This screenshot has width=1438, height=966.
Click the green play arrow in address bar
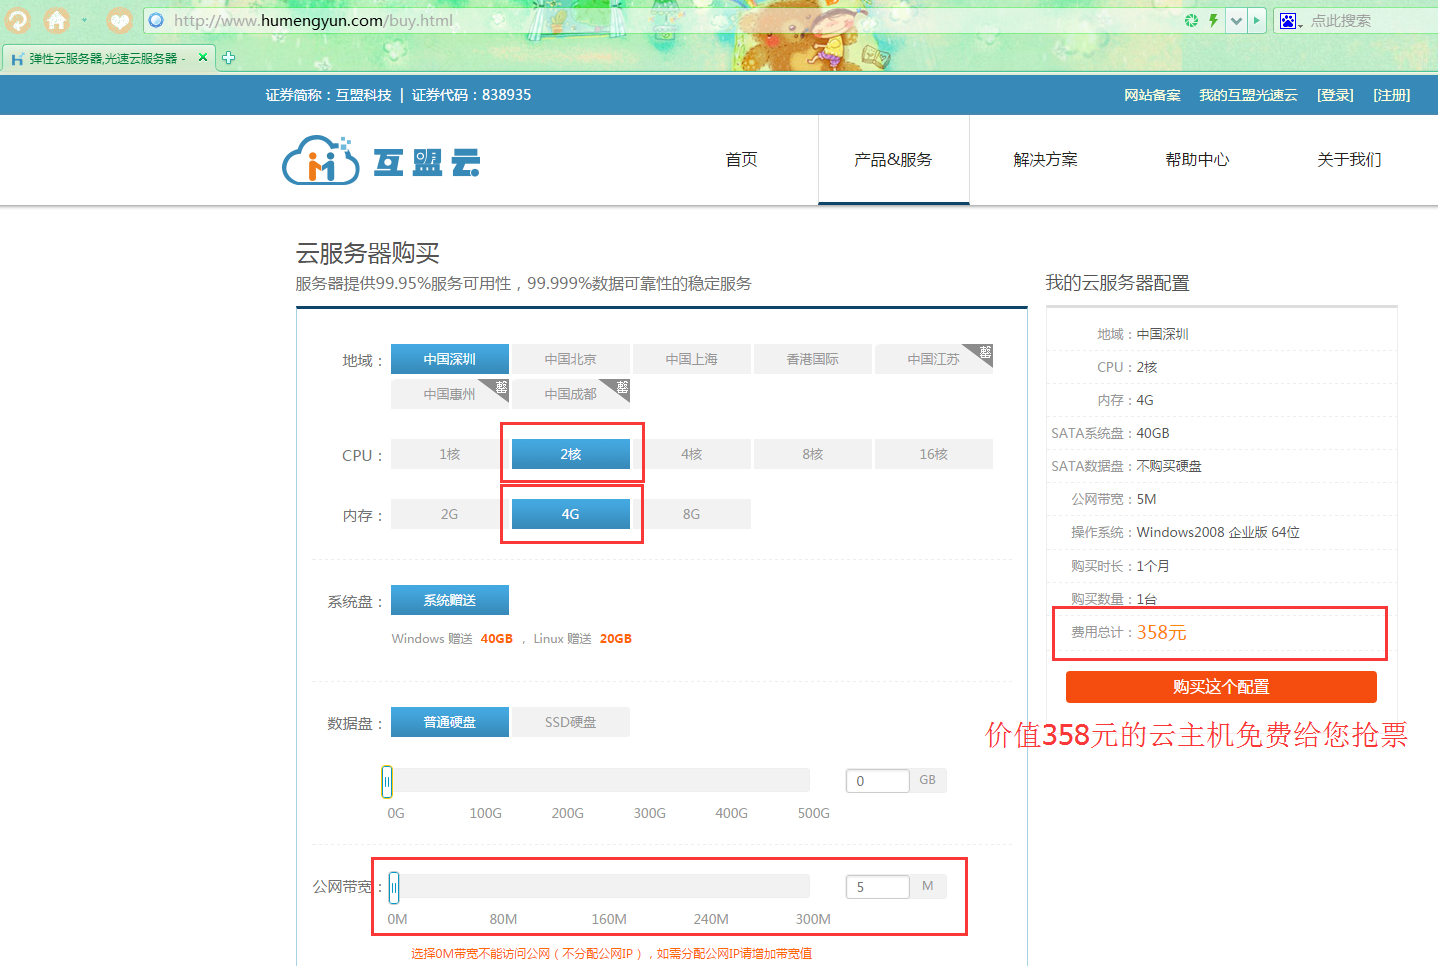point(1257,20)
